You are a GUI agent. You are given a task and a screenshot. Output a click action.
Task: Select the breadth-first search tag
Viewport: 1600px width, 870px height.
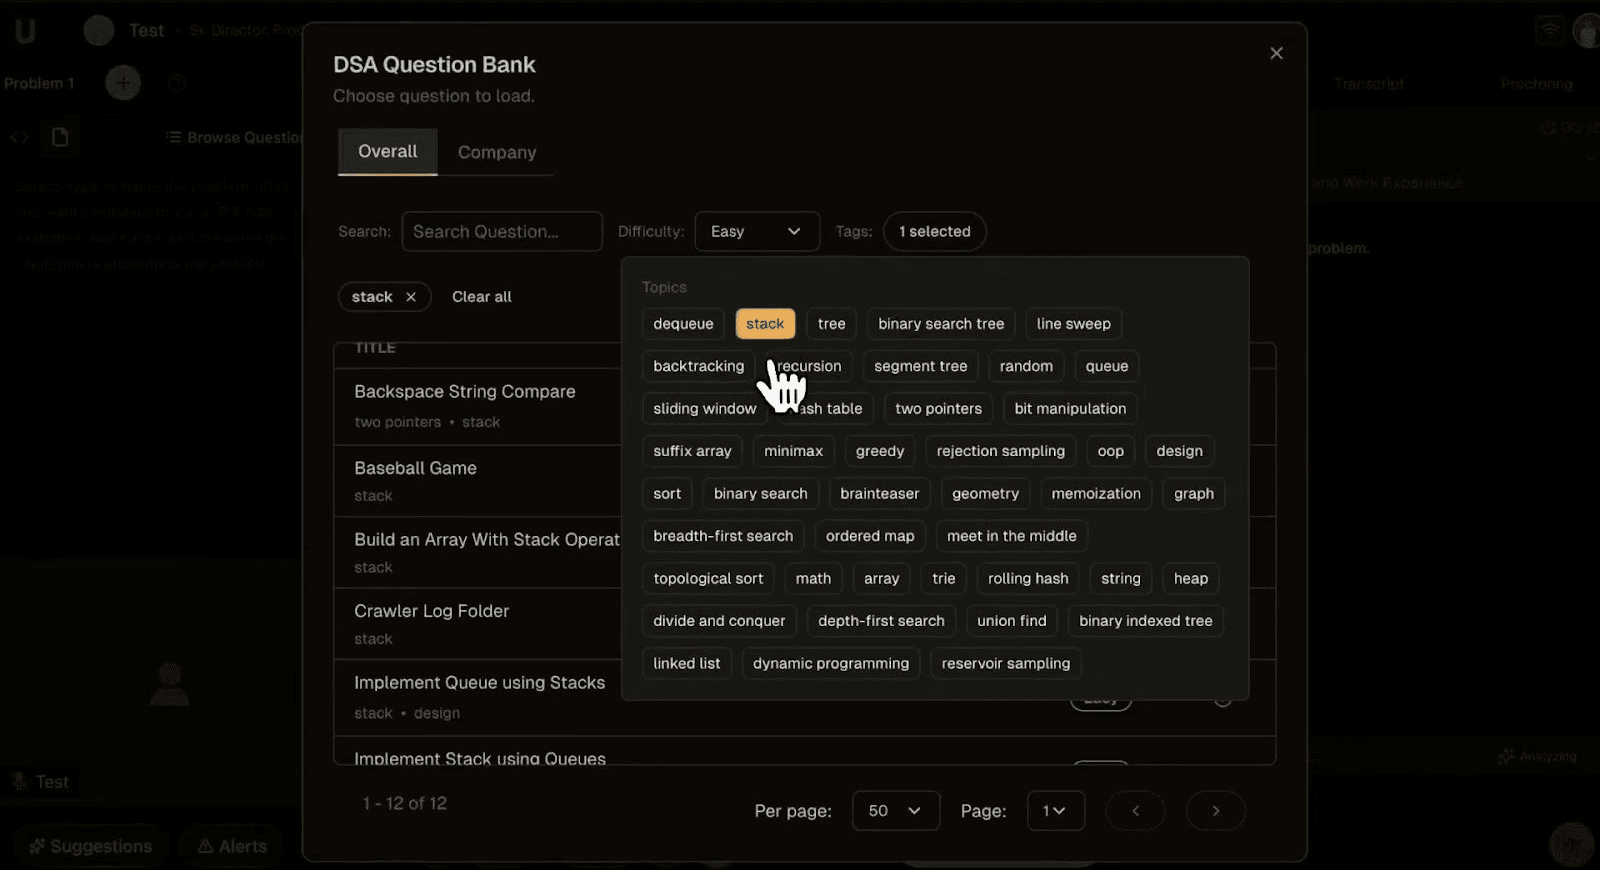tap(723, 536)
